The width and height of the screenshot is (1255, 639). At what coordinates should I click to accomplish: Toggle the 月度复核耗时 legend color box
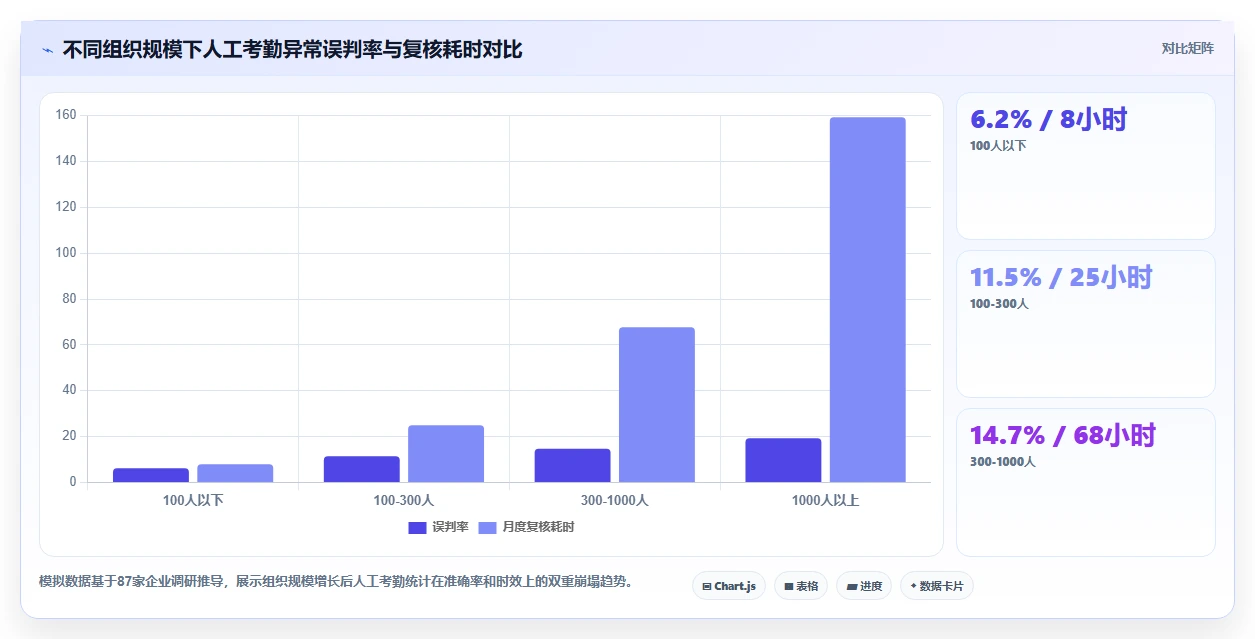488,527
